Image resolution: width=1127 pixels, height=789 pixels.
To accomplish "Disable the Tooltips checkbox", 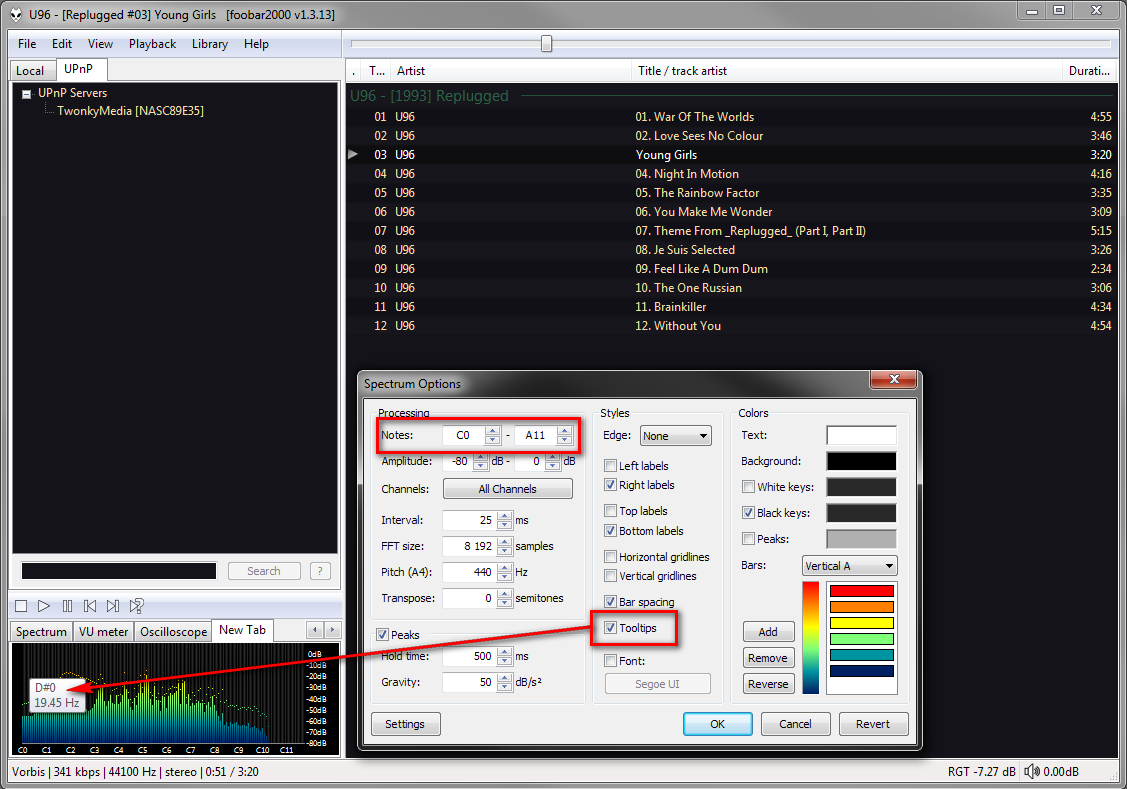I will (611, 628).
